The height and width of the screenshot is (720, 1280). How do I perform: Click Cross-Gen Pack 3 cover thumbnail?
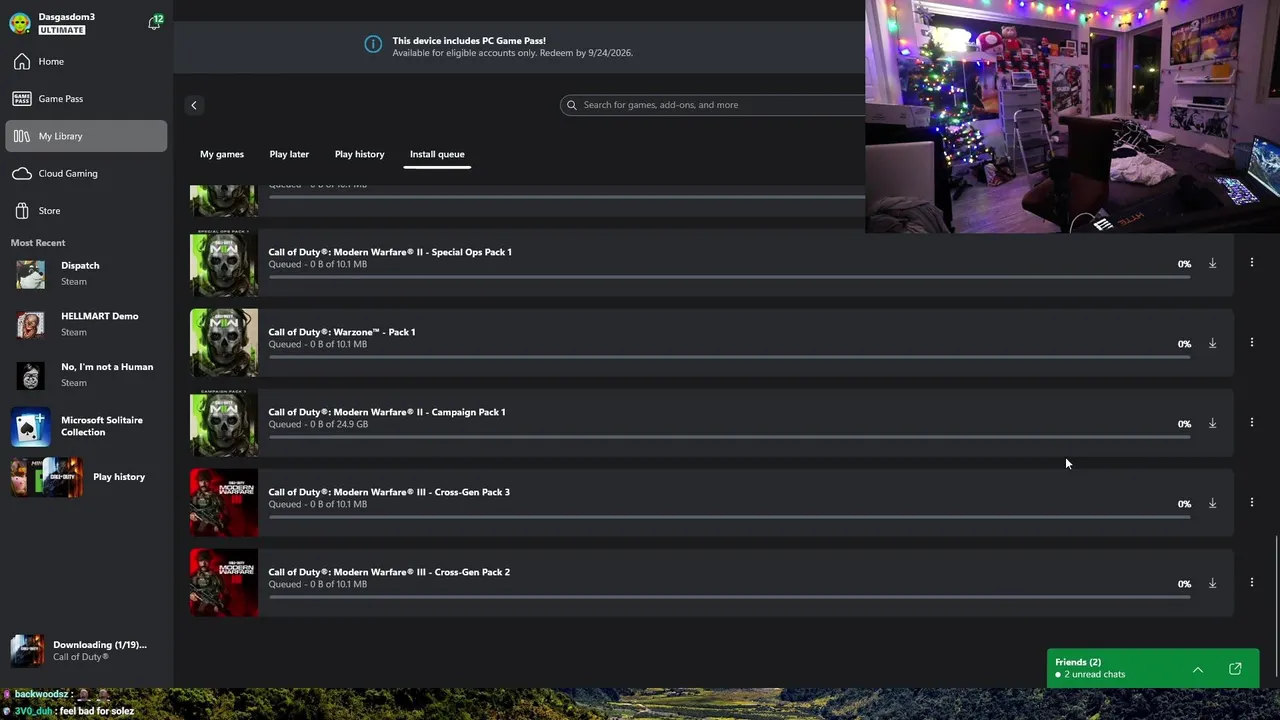pyautogui.click(x=224, y=503)
